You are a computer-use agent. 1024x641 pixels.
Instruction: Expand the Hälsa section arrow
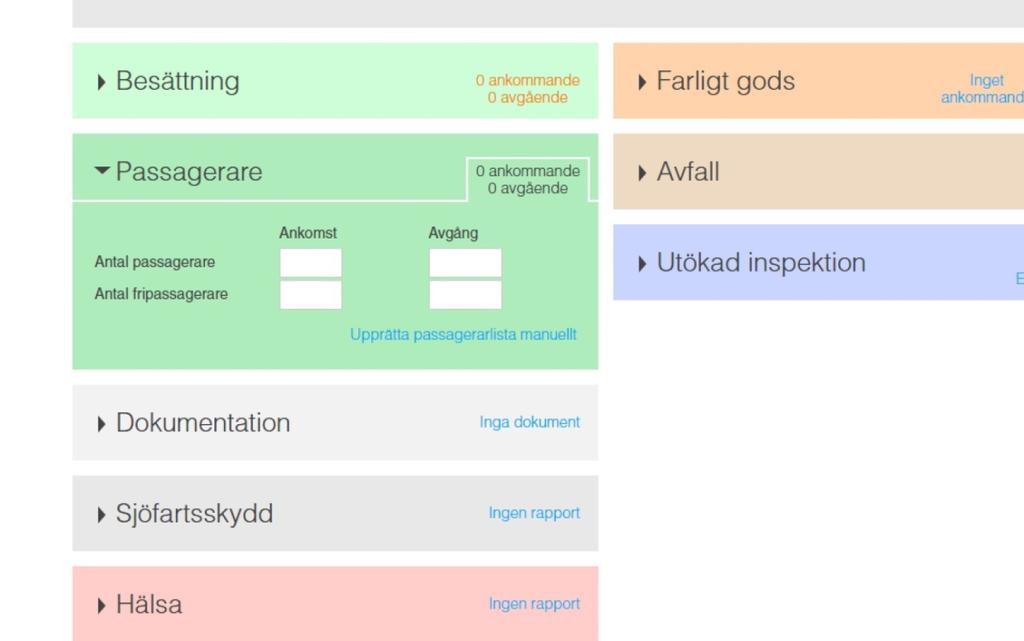coord(101,606)
